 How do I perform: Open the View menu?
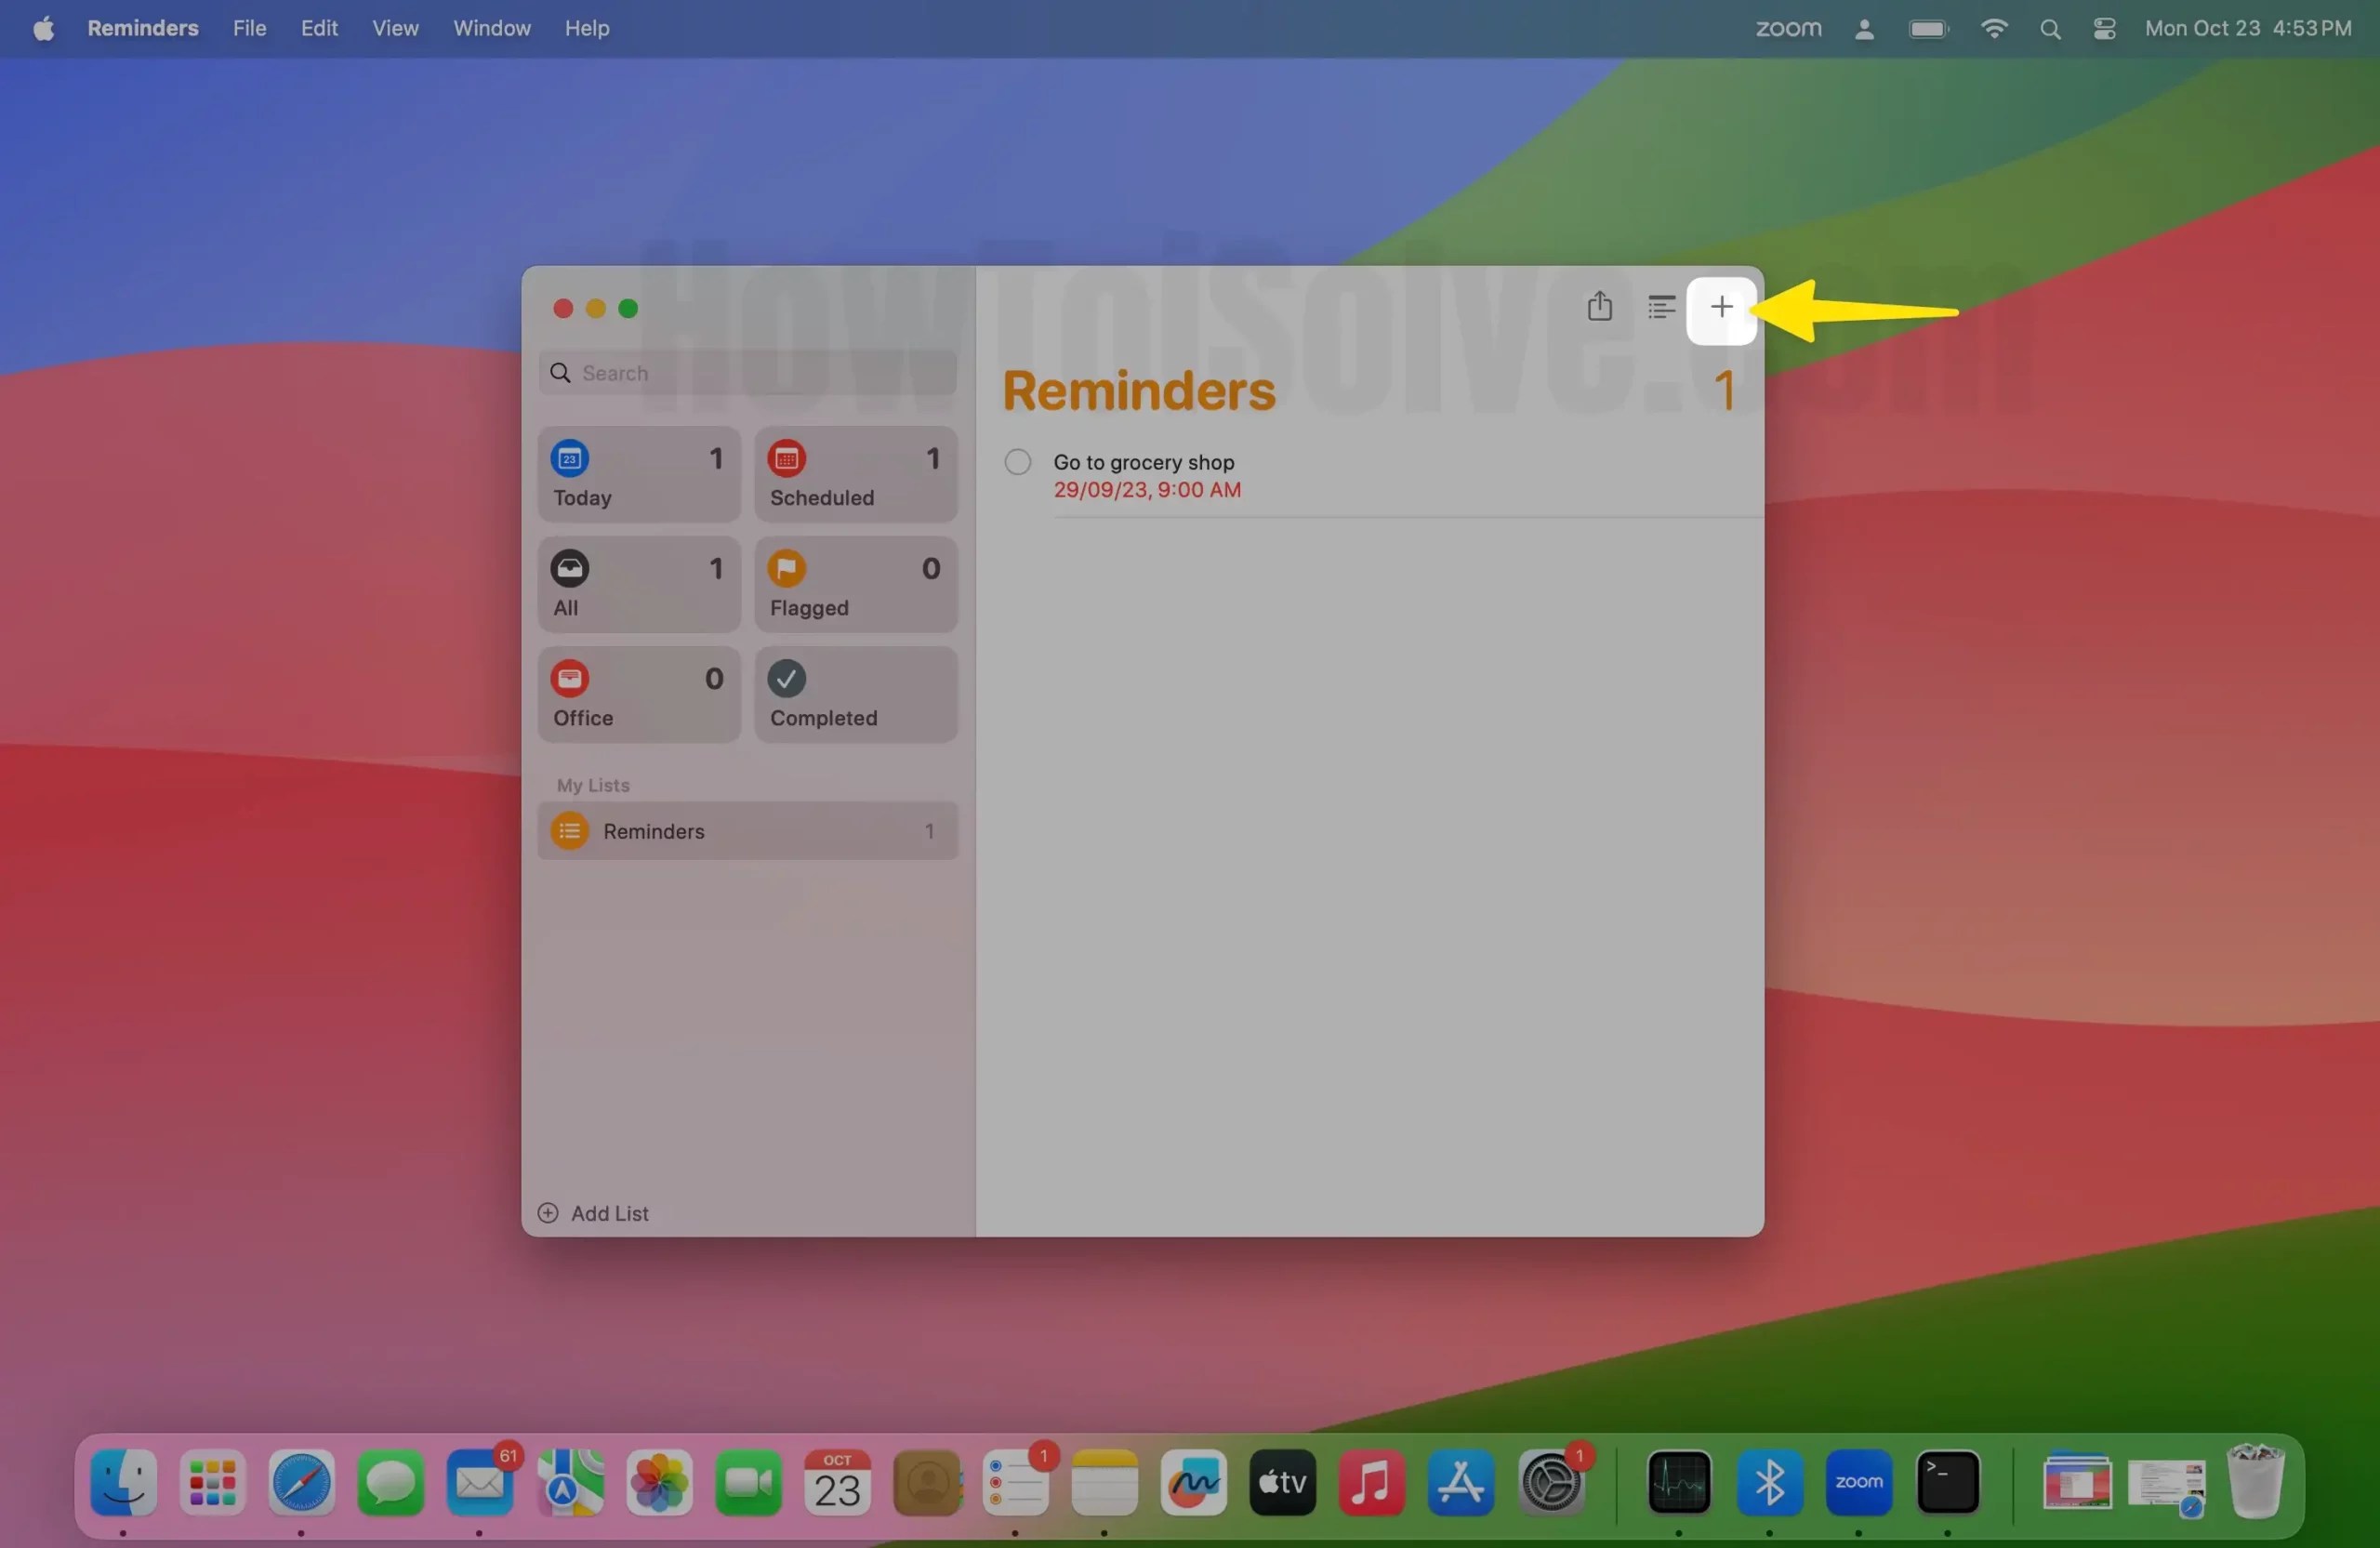pyautogui.click(x=394, y=28)
